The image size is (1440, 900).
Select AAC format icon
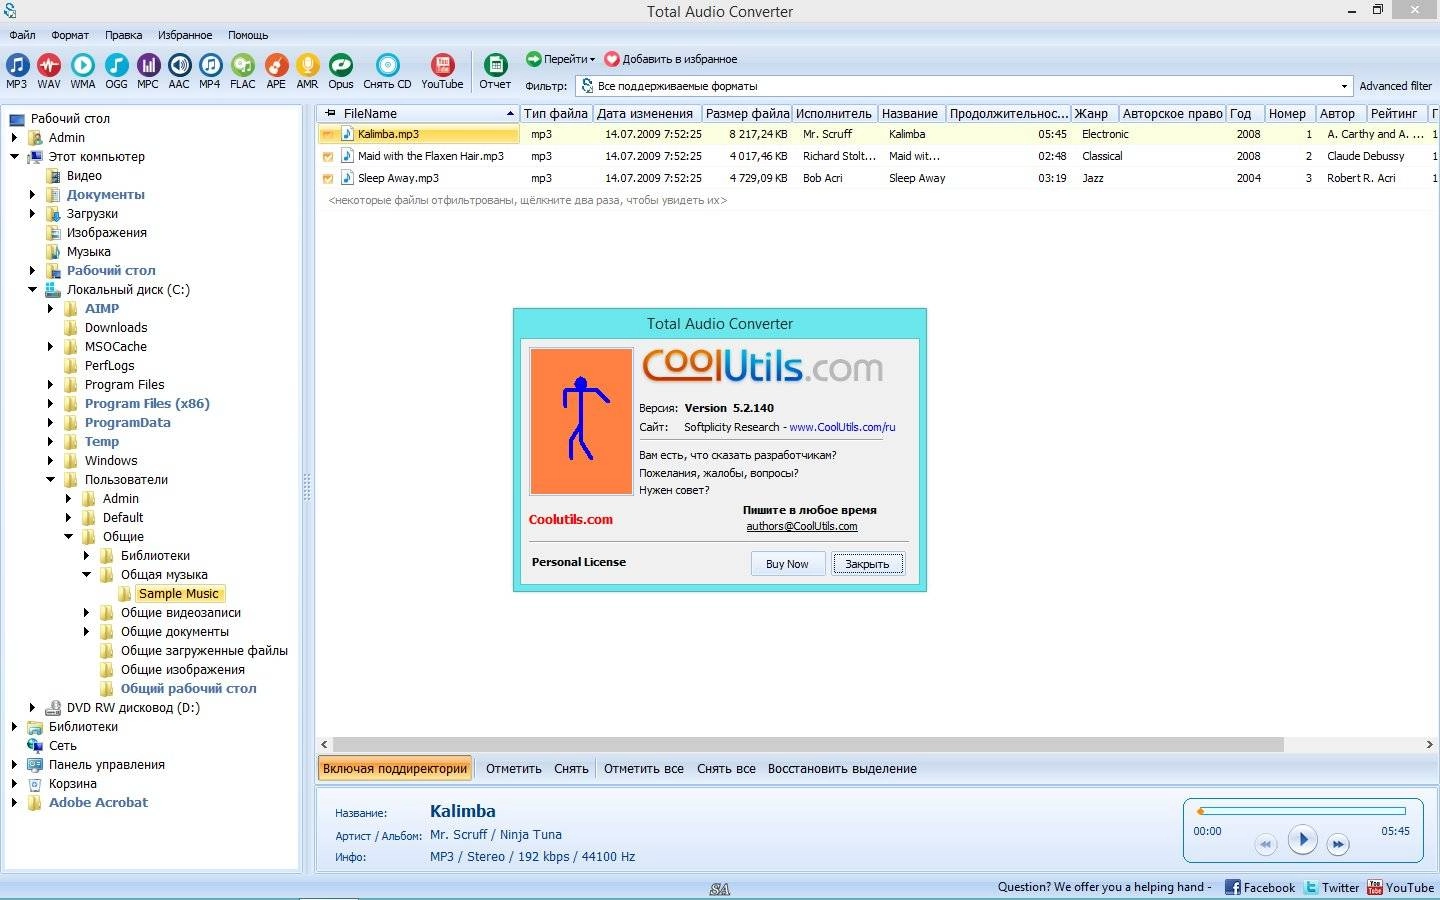pos(179,70)
